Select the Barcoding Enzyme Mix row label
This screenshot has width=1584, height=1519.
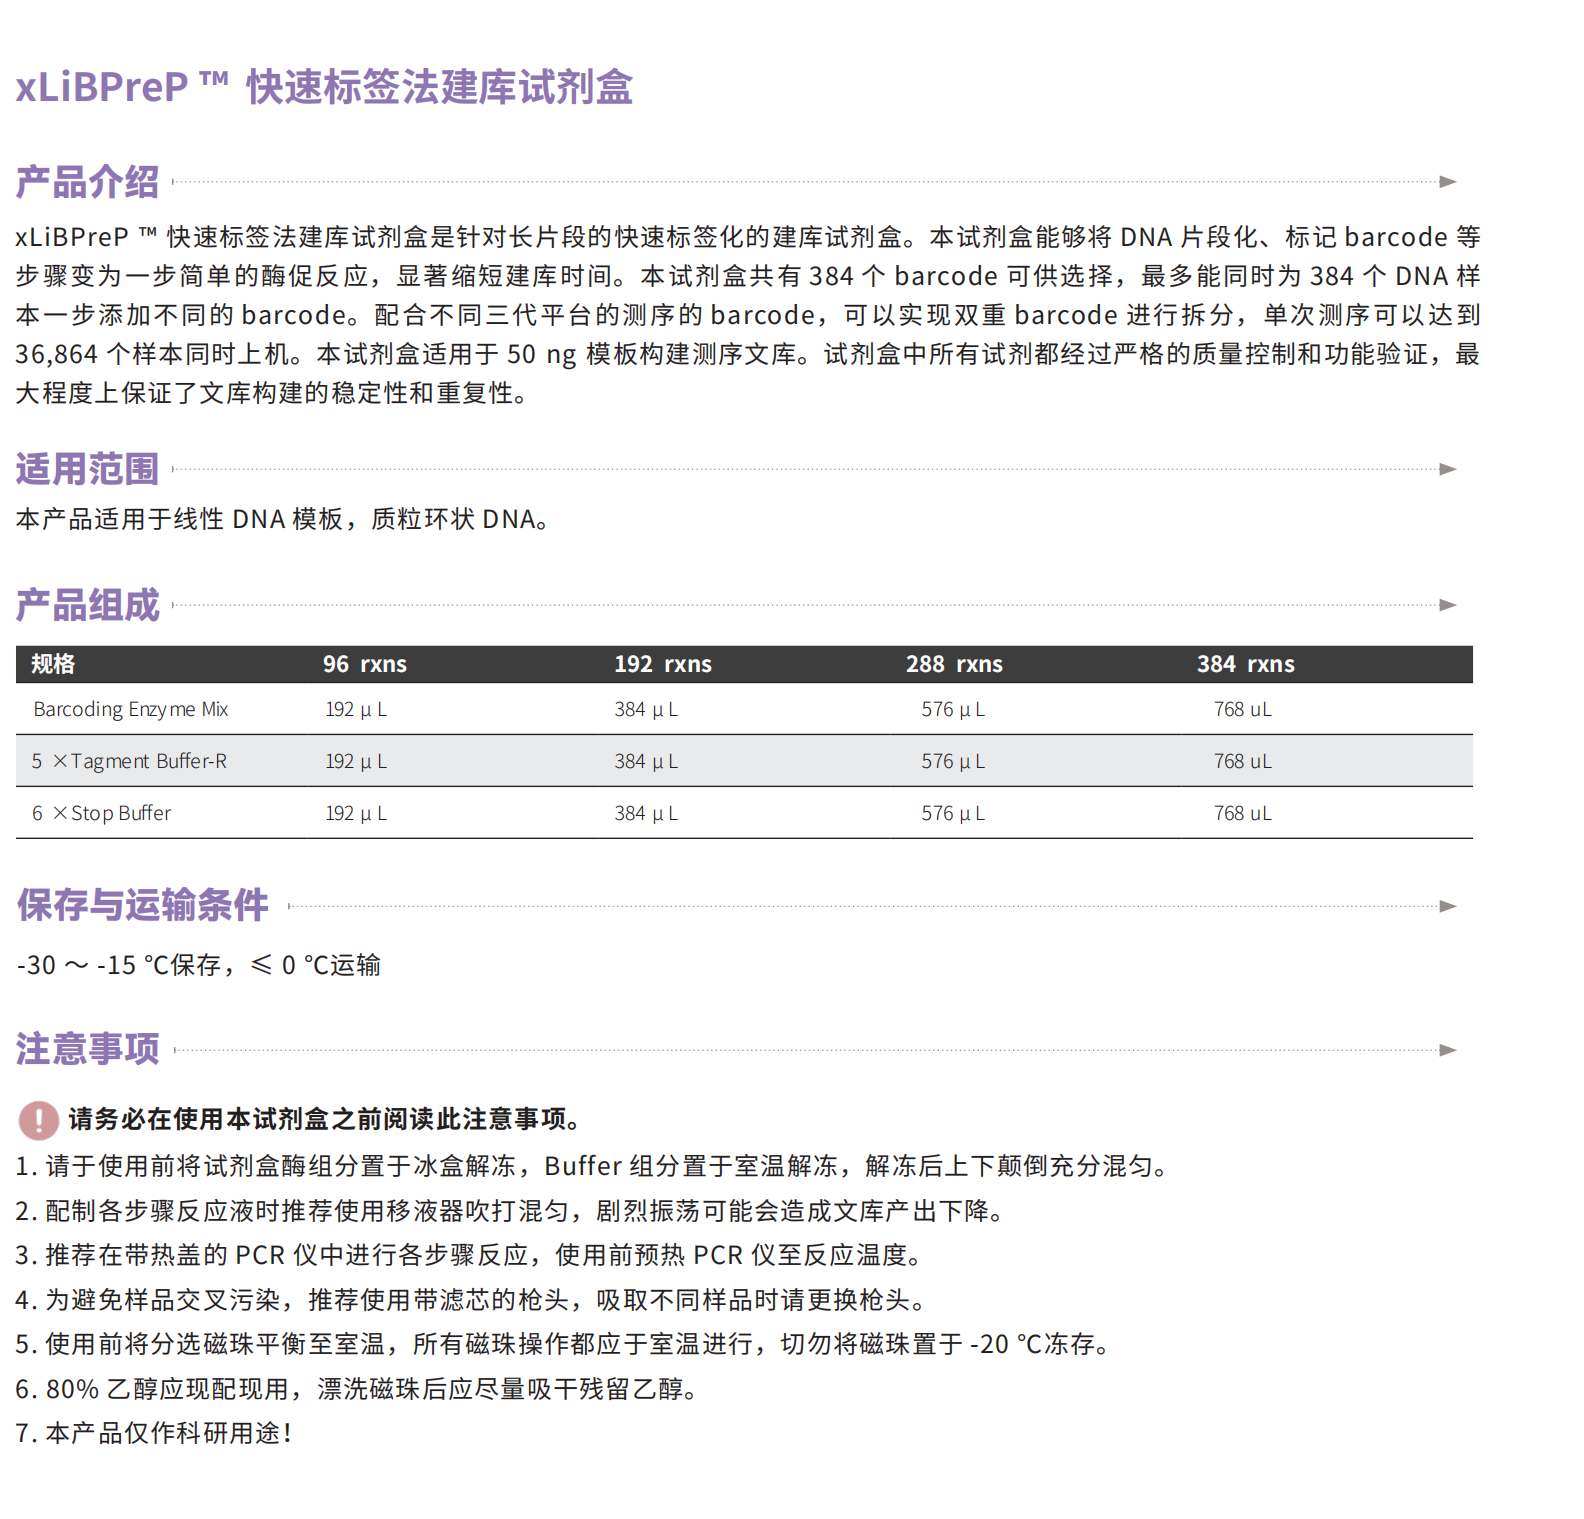click(x=130, y=709)
